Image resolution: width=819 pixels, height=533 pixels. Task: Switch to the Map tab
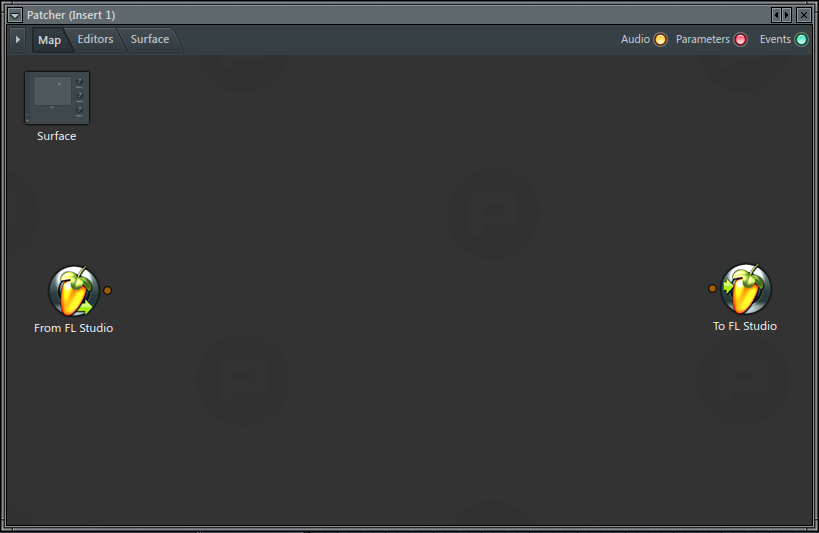tap(50, 40)
